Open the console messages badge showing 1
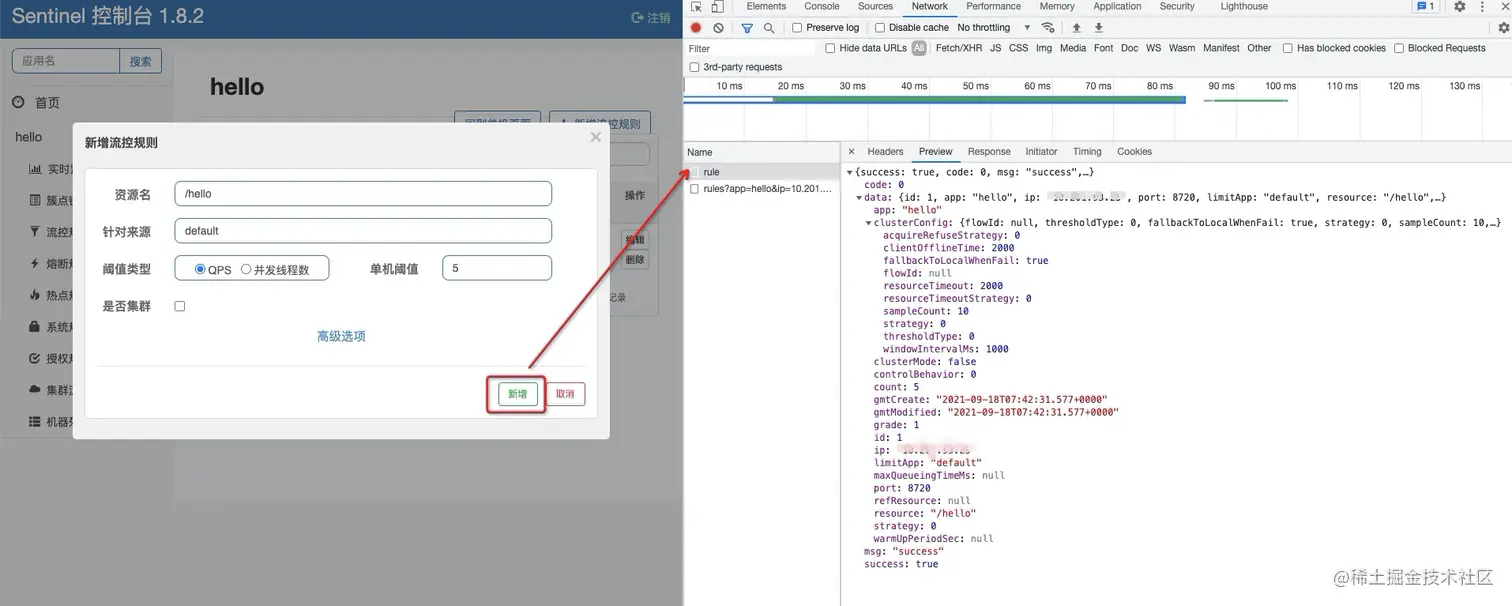1512x606 pixels. (1425, 6)
